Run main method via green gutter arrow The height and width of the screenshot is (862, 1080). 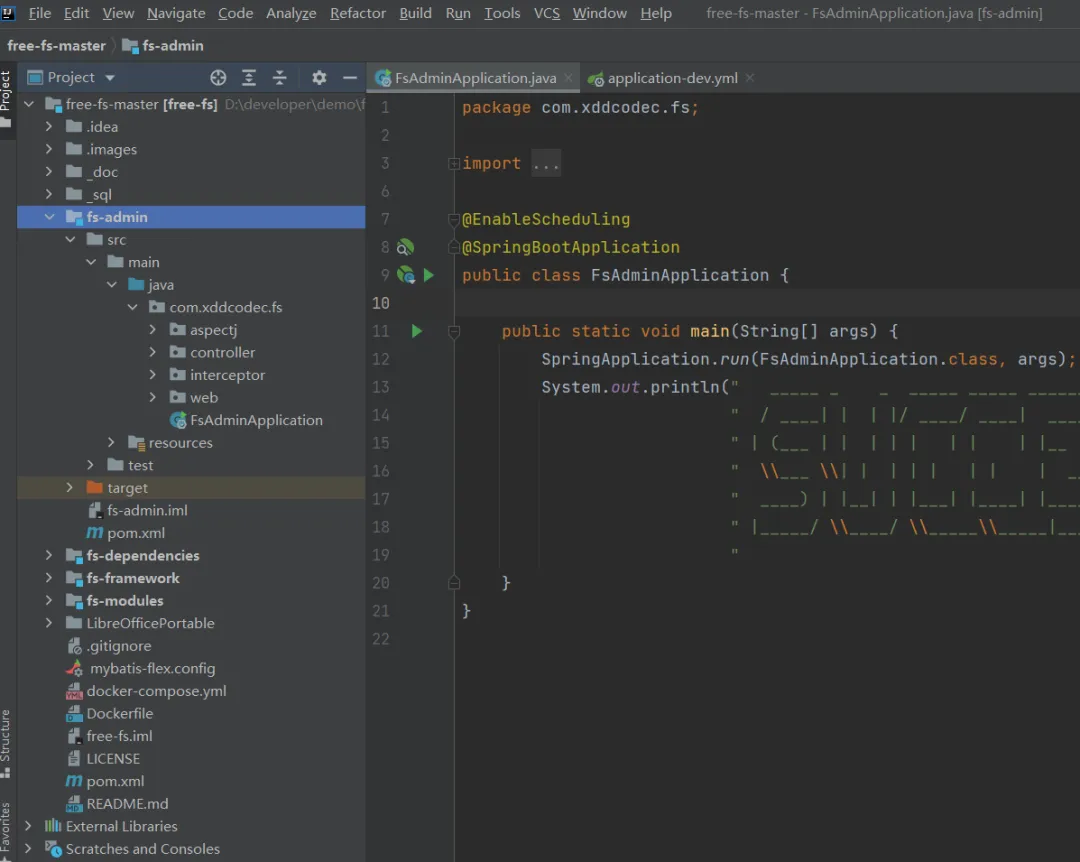[x=417, y=331]
